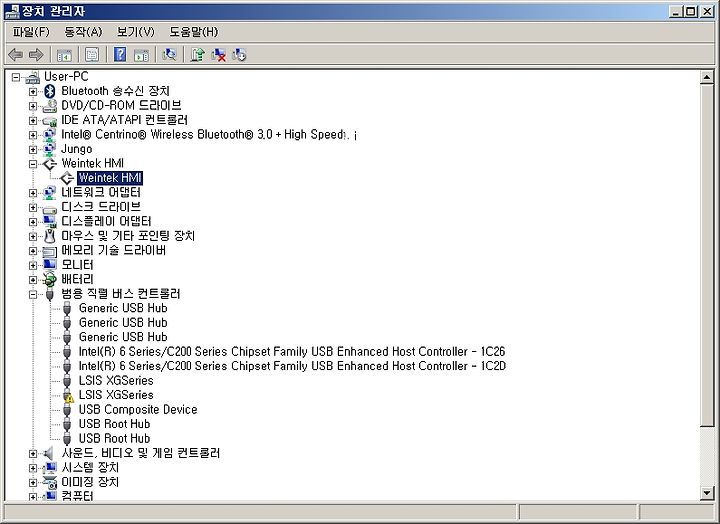The width and height of the screenshot is (720, 524).
Task: Expand the 마우스 및 기타 포인팅 장치 node
Action: tap(33, 237)
